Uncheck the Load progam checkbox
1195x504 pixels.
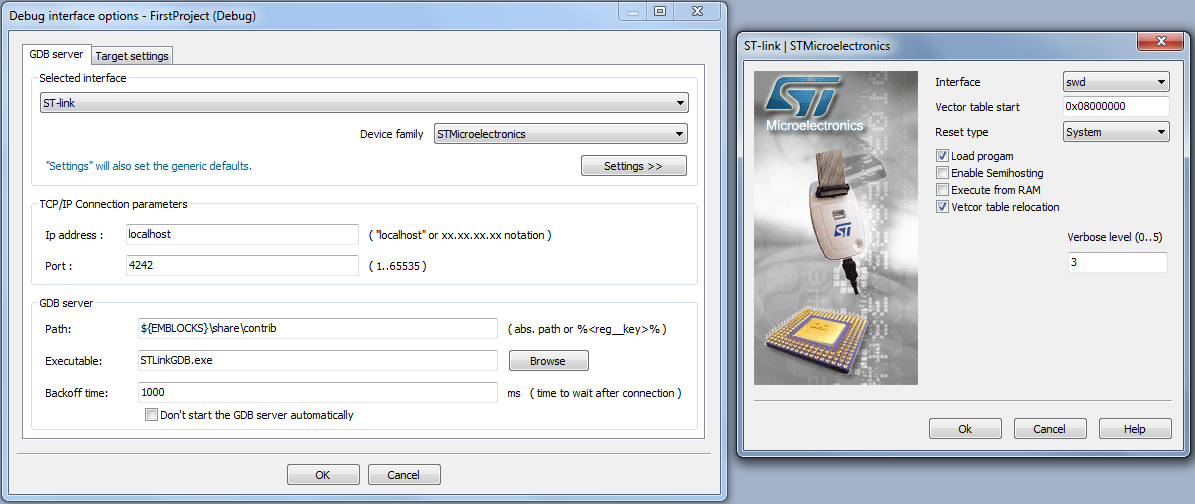click(943, 156)
